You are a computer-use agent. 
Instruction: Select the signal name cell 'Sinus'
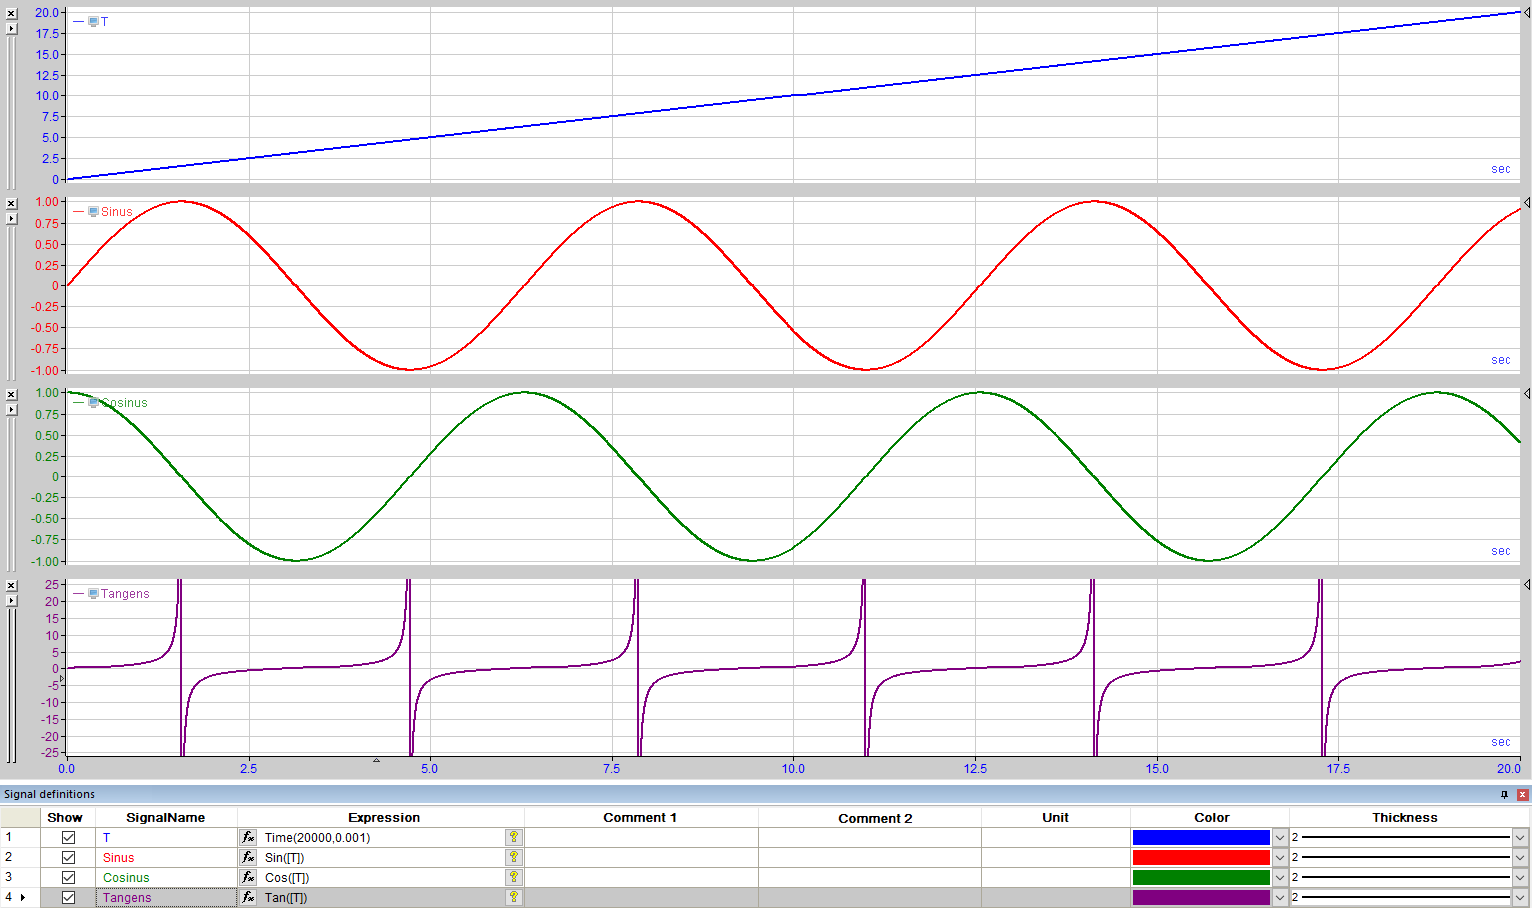[166, 857]
